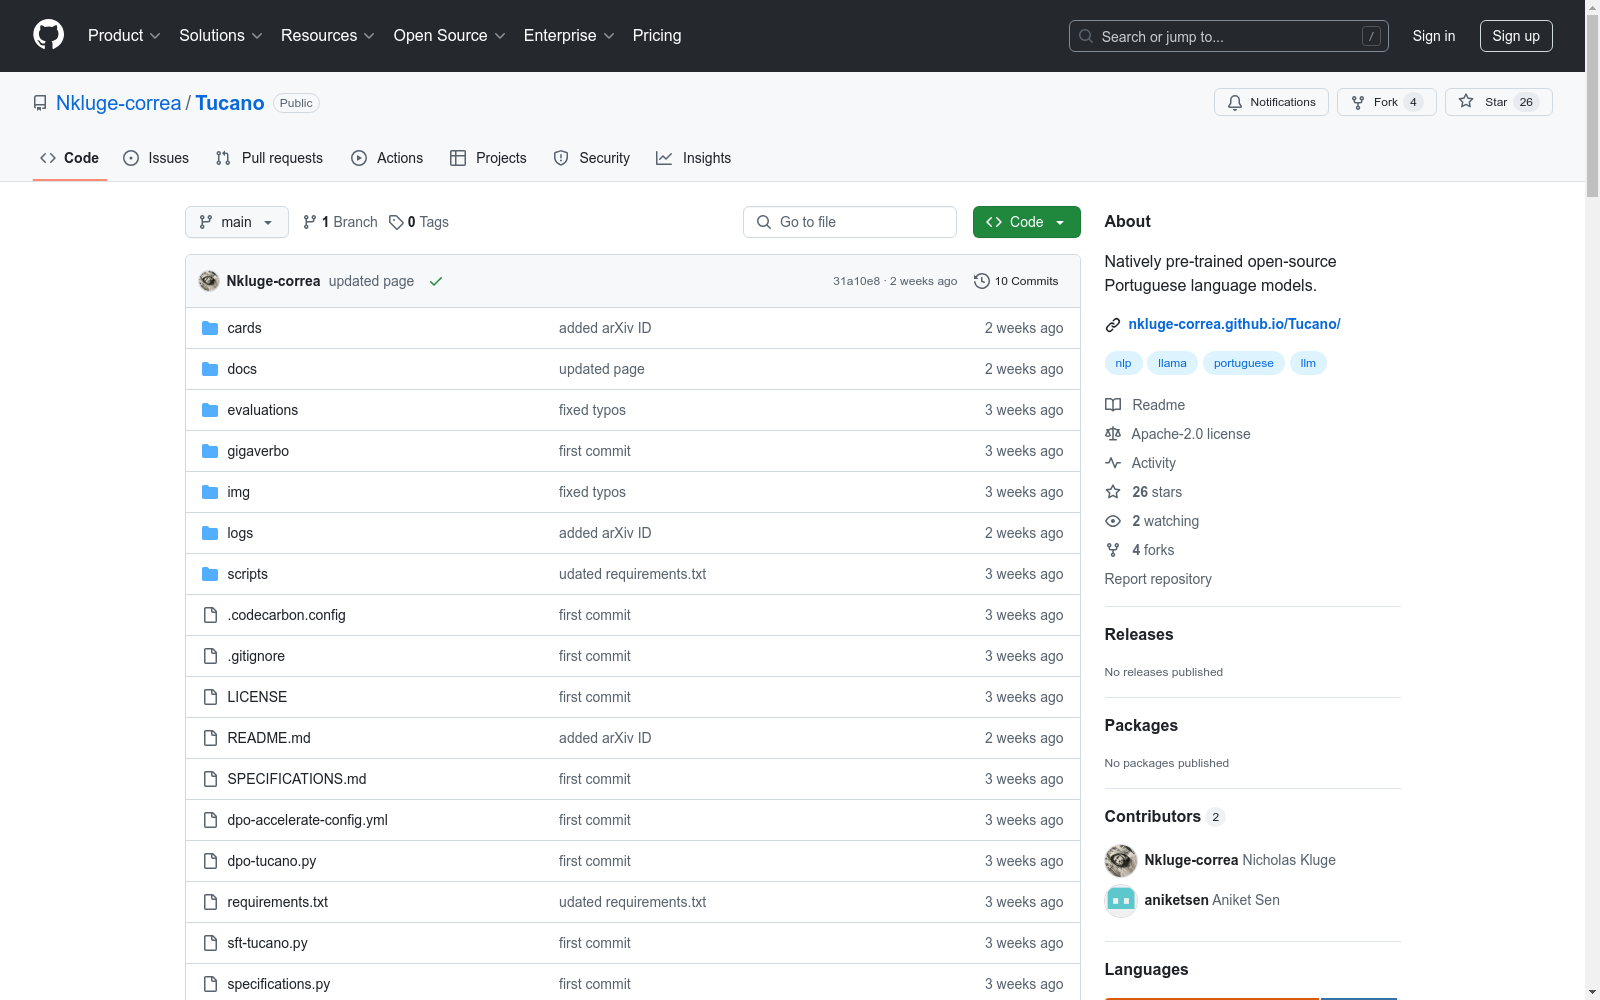1600x1000 pixels.
Task: Click the Report repository link
Action: click(x=1158, y=579)
